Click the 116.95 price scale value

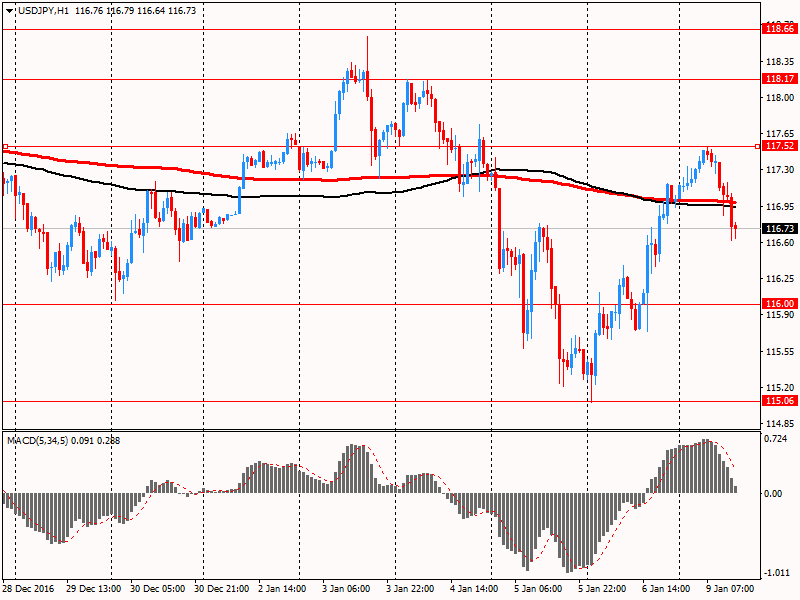click(780, 207)
